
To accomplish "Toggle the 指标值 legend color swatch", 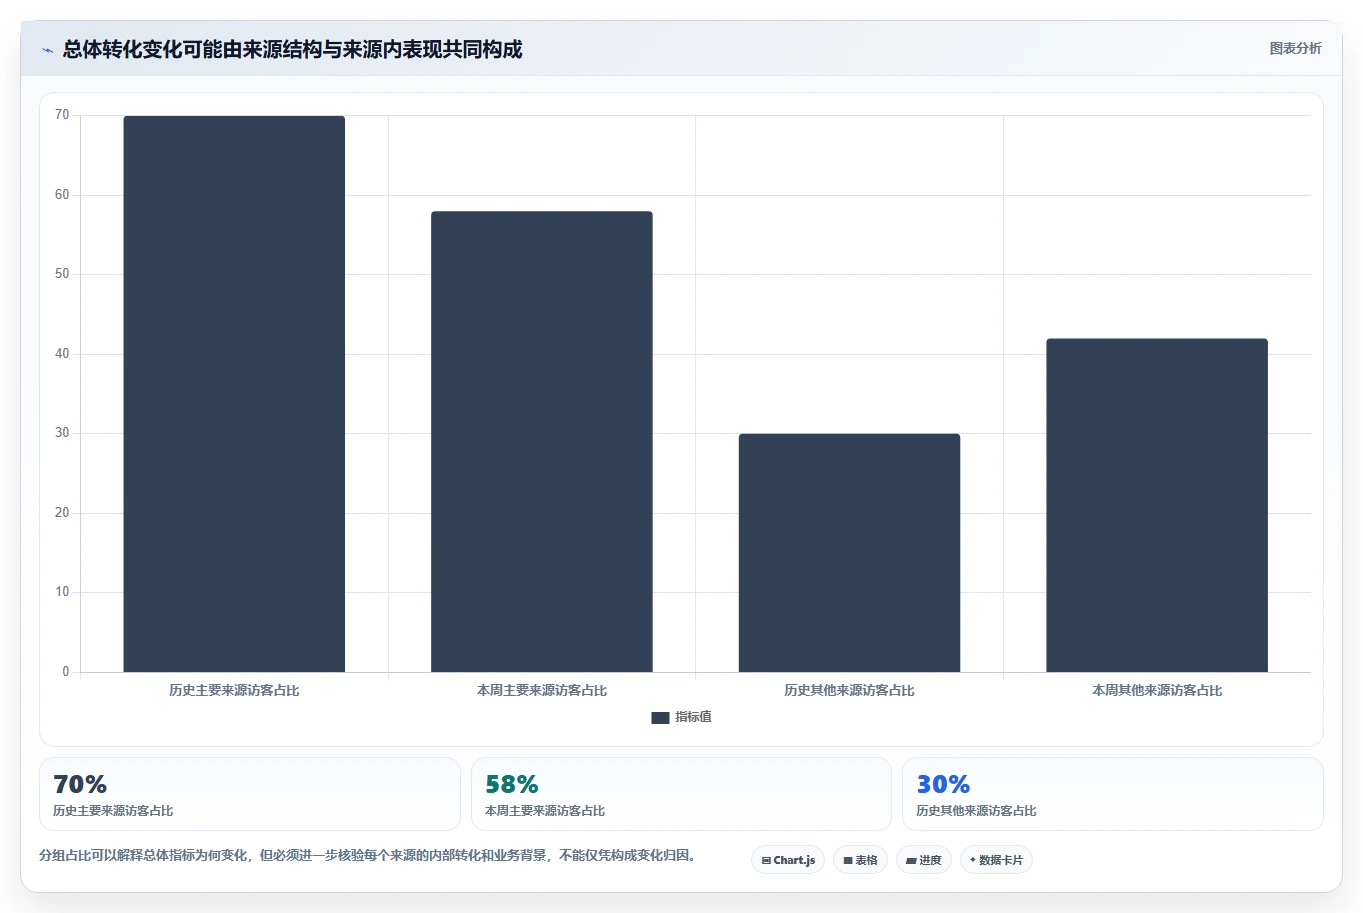I will pos(660,718).
